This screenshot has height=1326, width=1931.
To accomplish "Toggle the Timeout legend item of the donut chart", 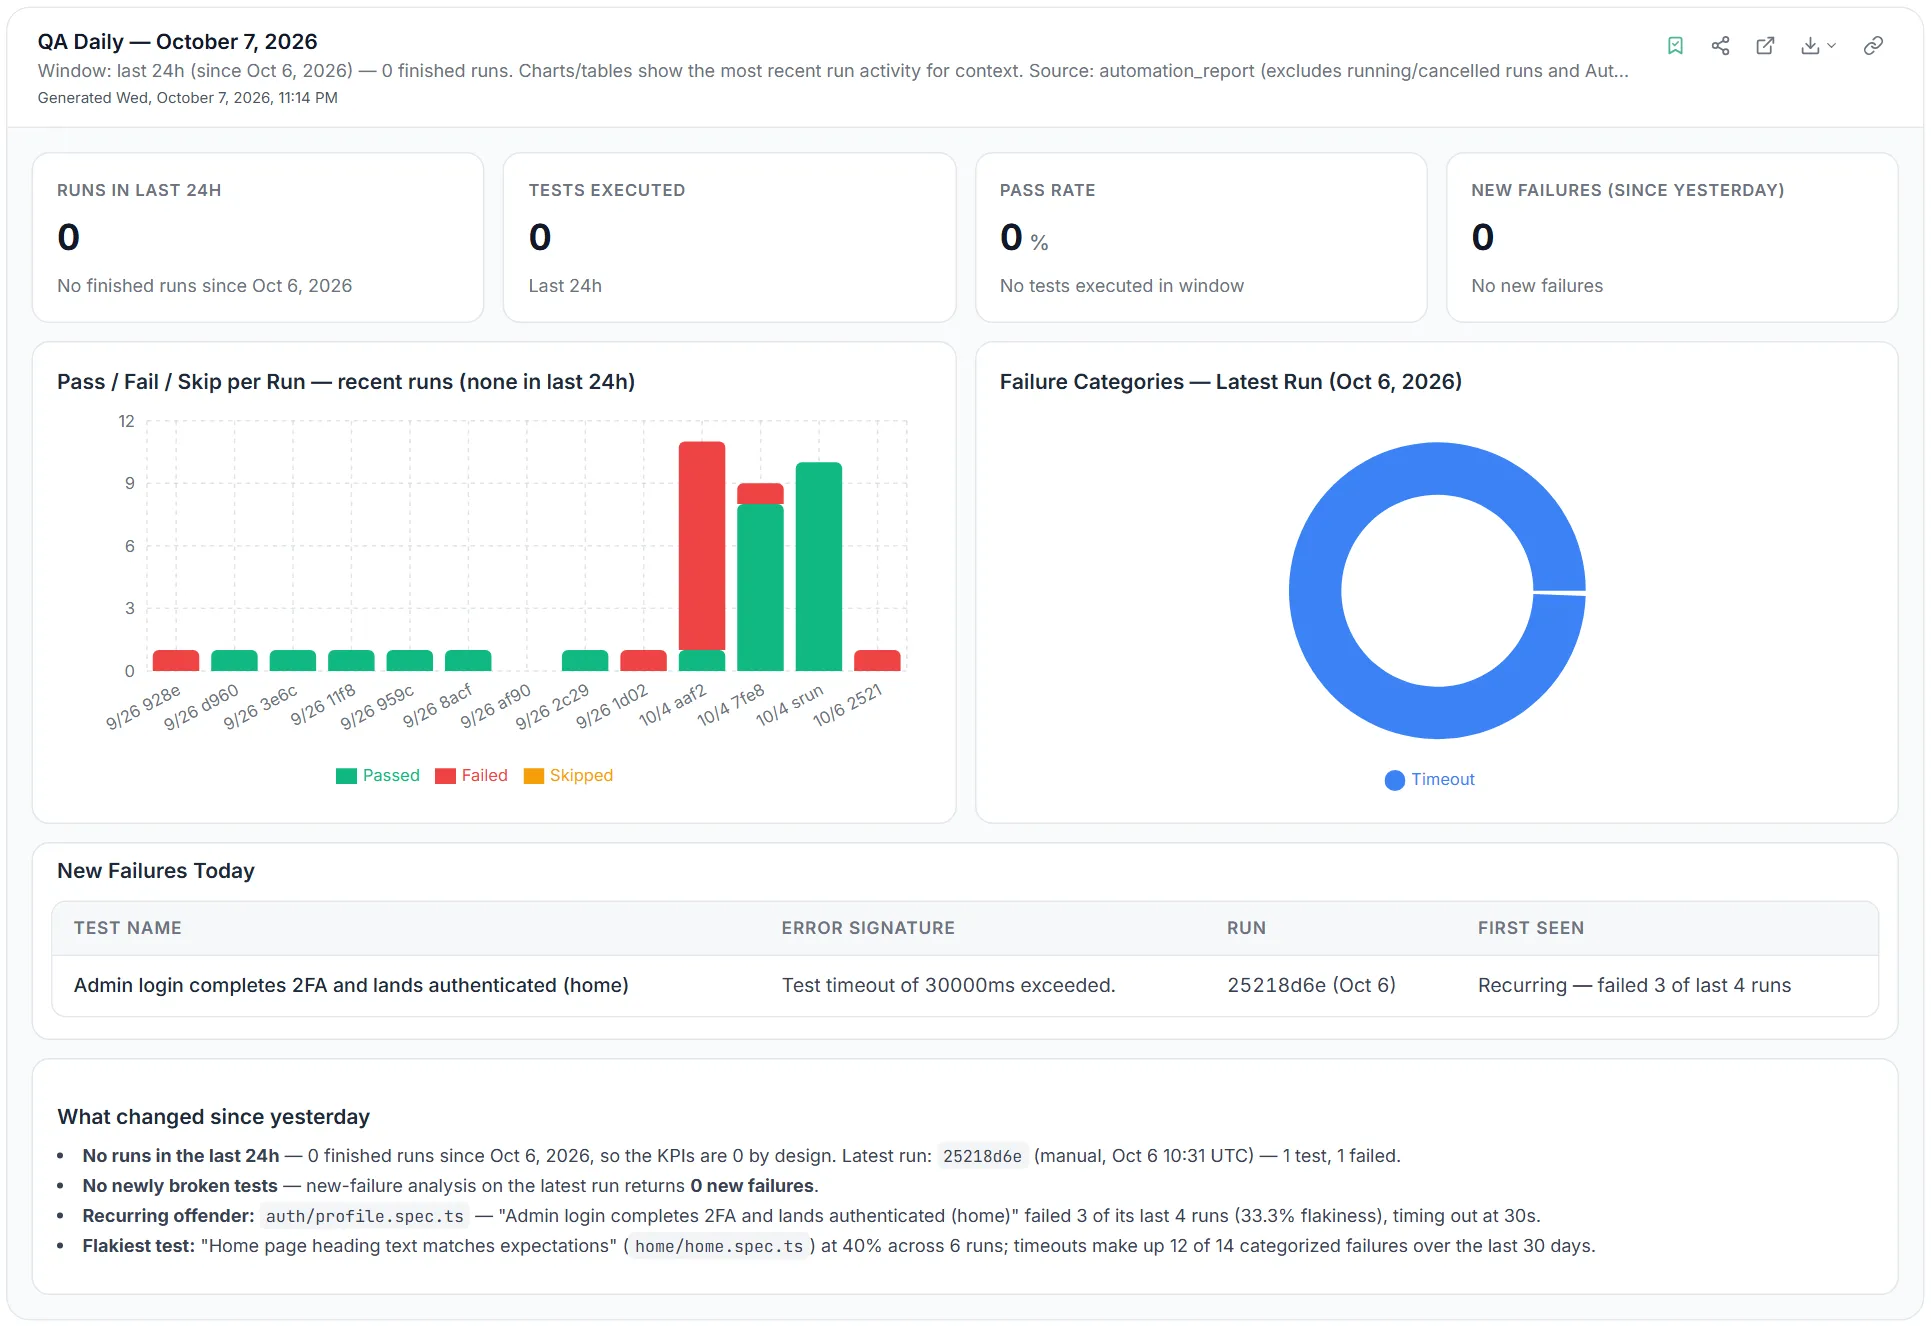I will pyautogui.click(x=1429, y=779).
